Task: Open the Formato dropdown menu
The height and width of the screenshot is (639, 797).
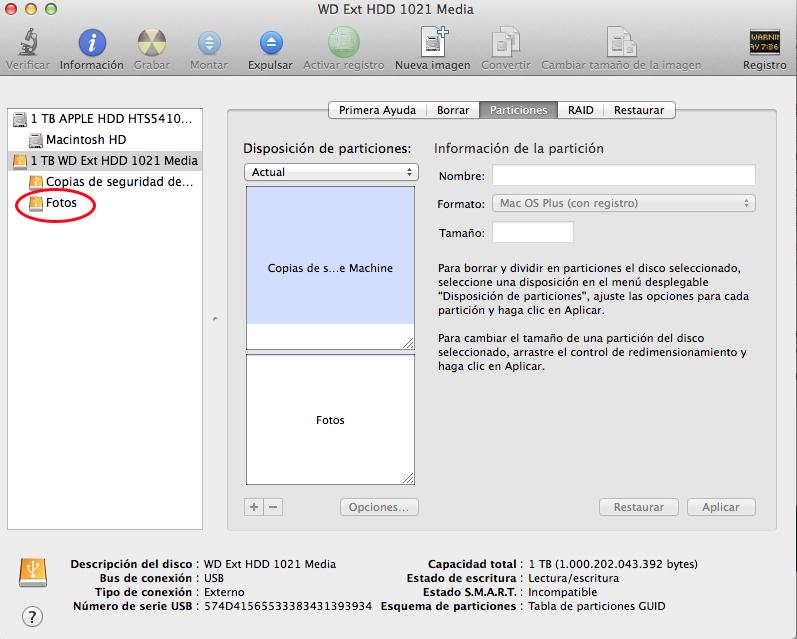Action: (x=623, y=203)
